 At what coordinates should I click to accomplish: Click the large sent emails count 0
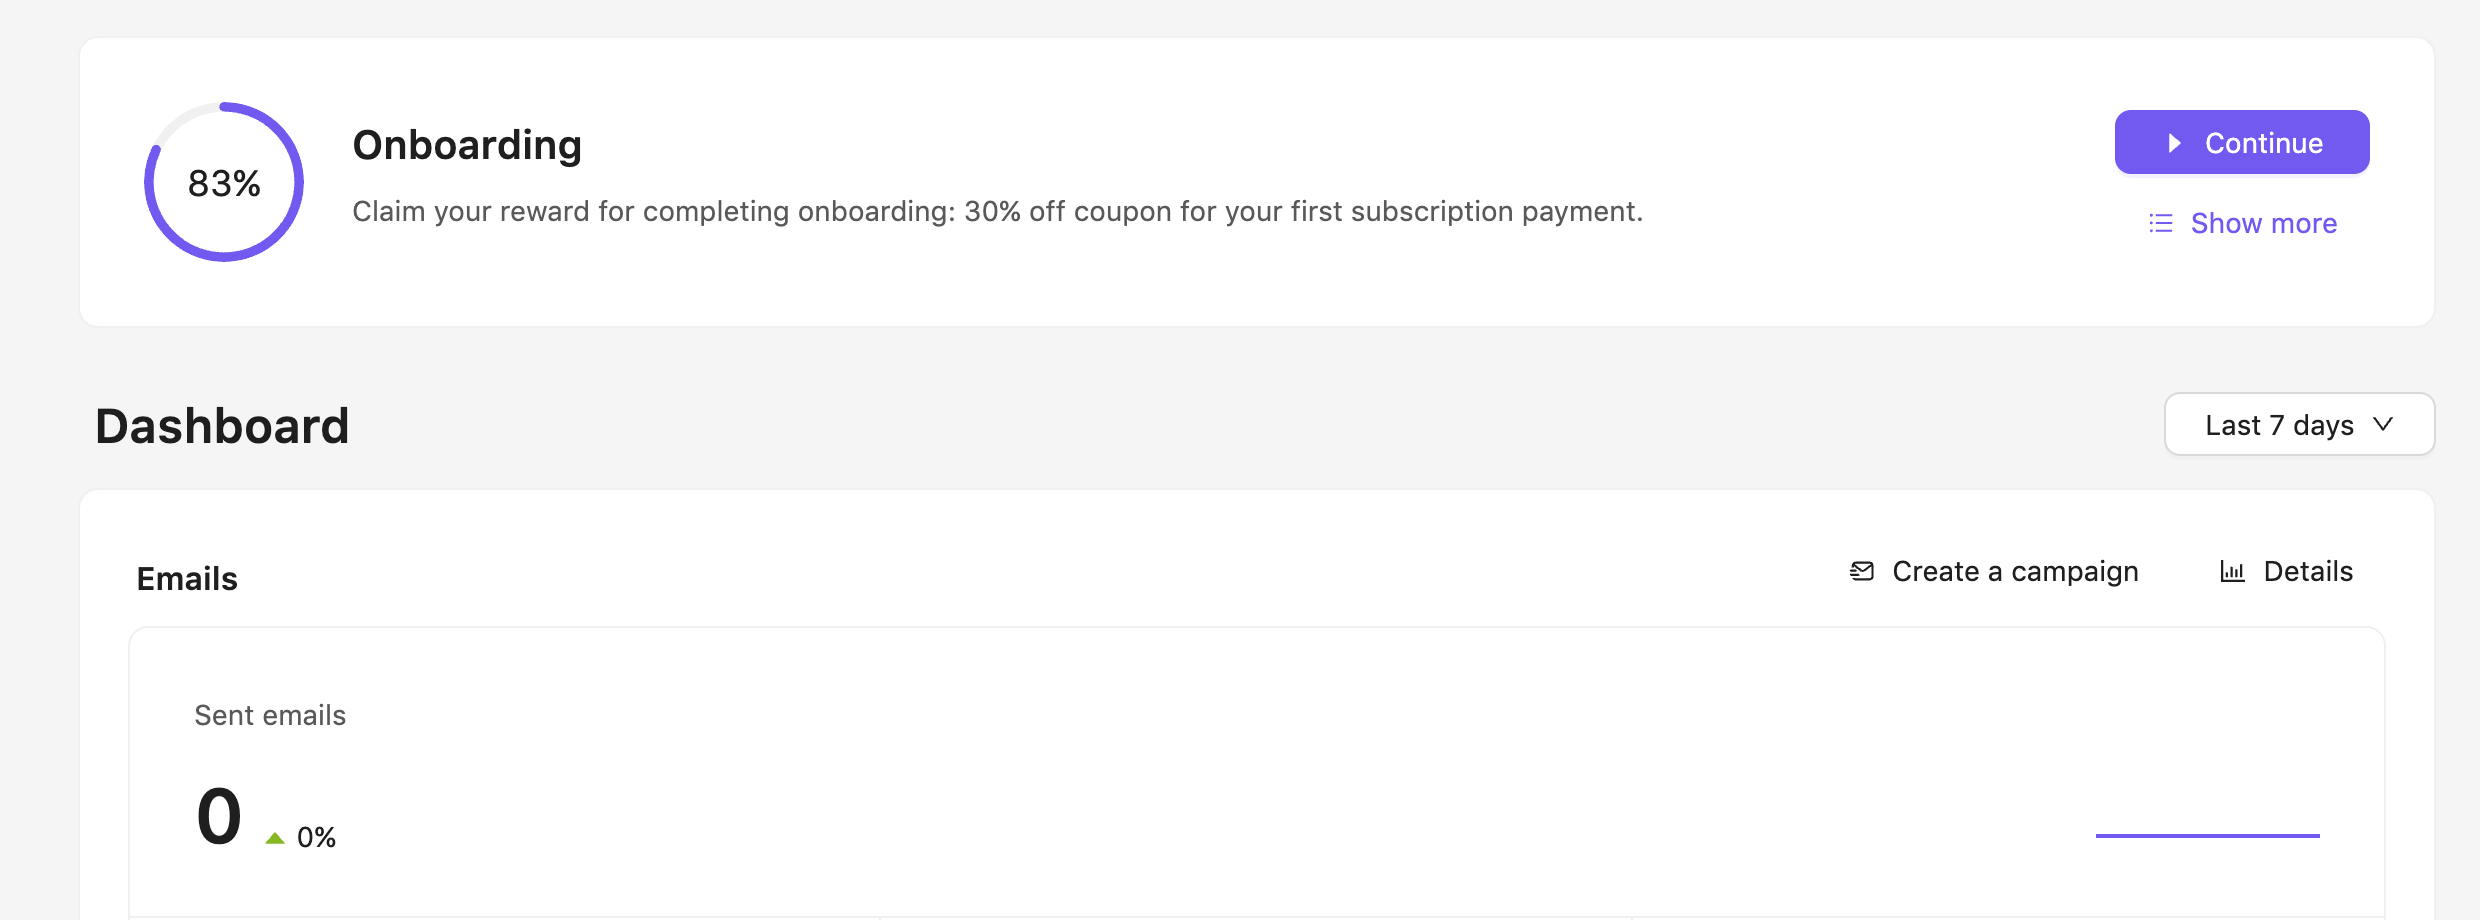[x=219, y=816]
